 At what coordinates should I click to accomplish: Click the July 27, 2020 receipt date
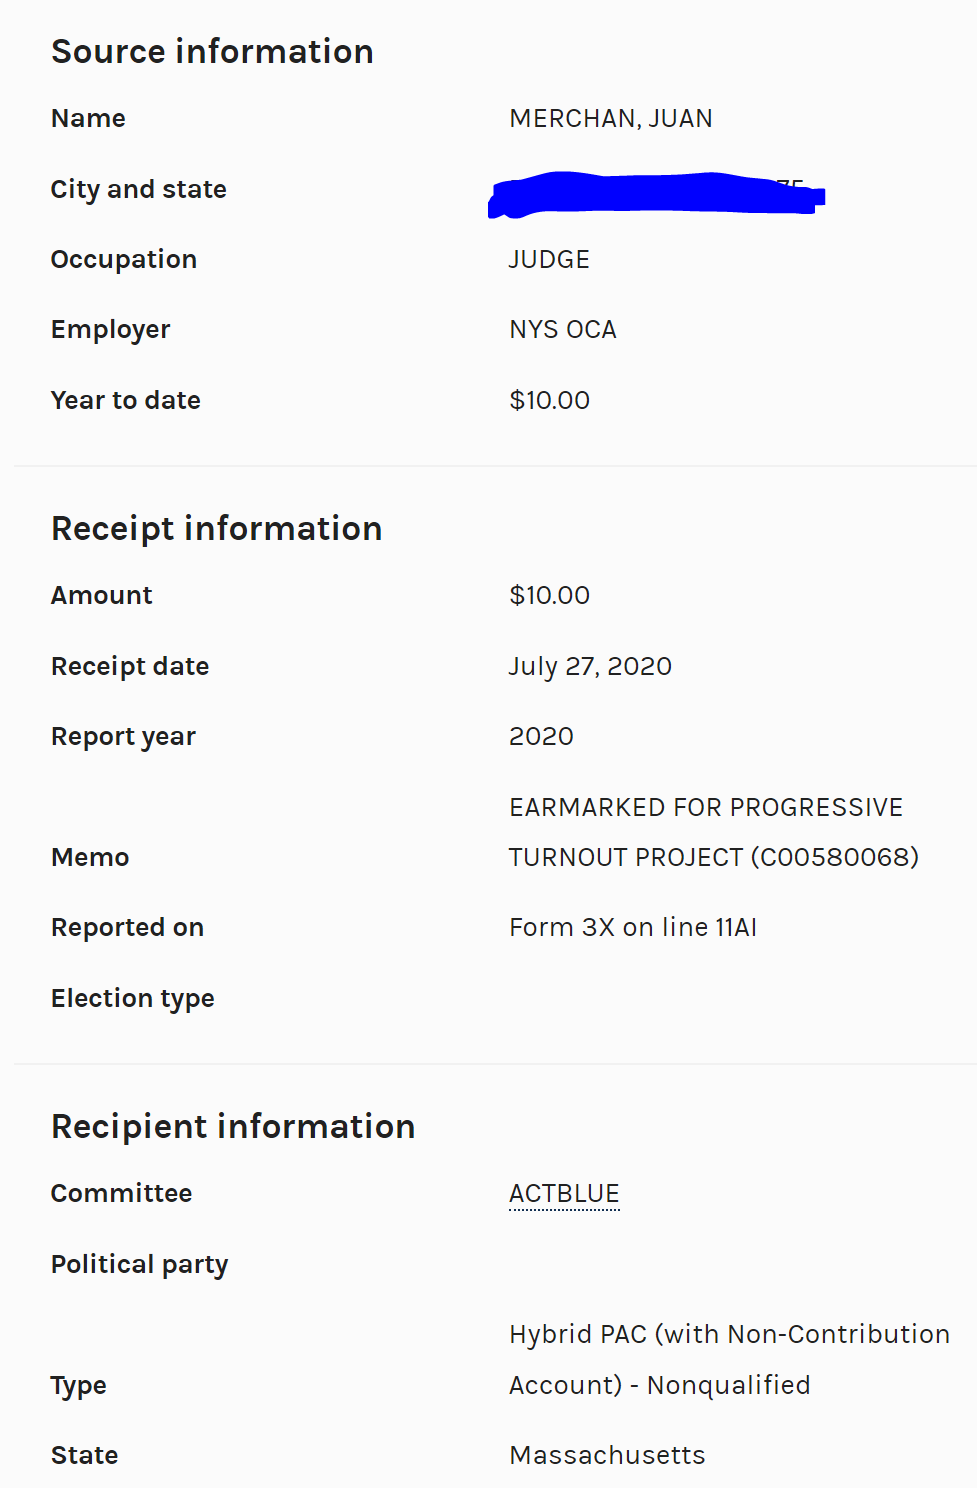(590, 667)
